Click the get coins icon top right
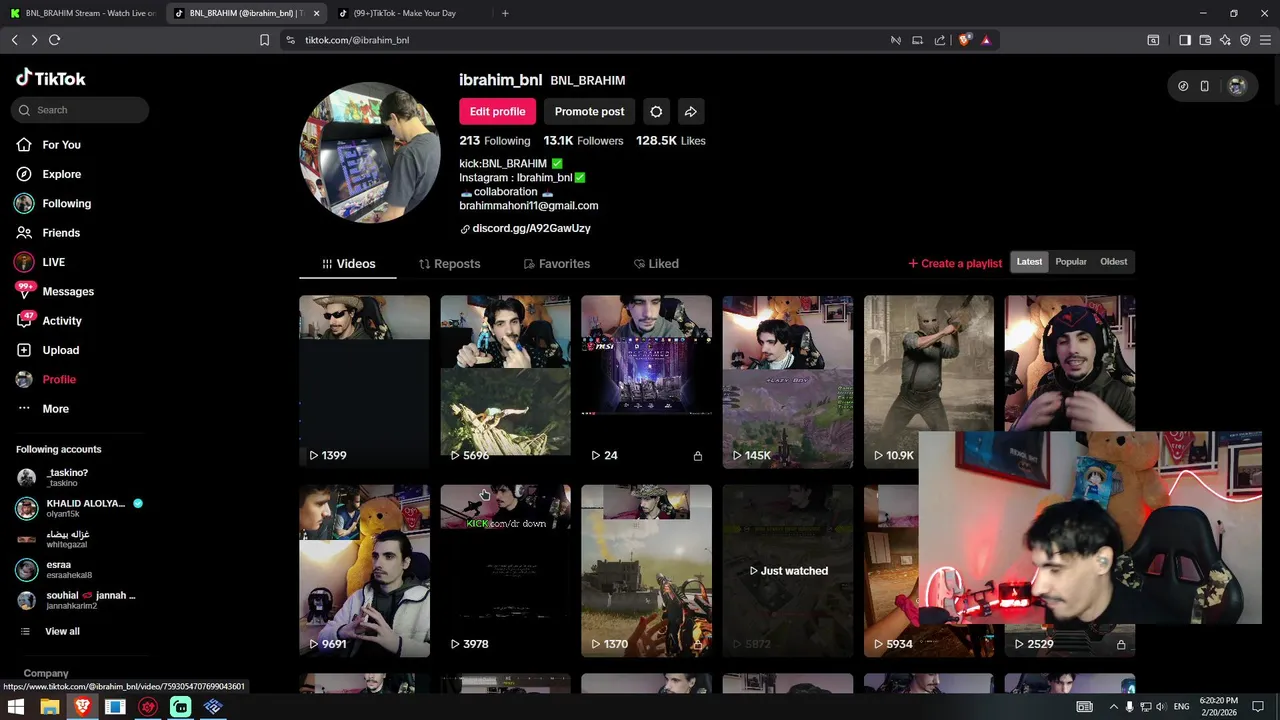This screenshot has width=1280, height=720. (1183, 86)
